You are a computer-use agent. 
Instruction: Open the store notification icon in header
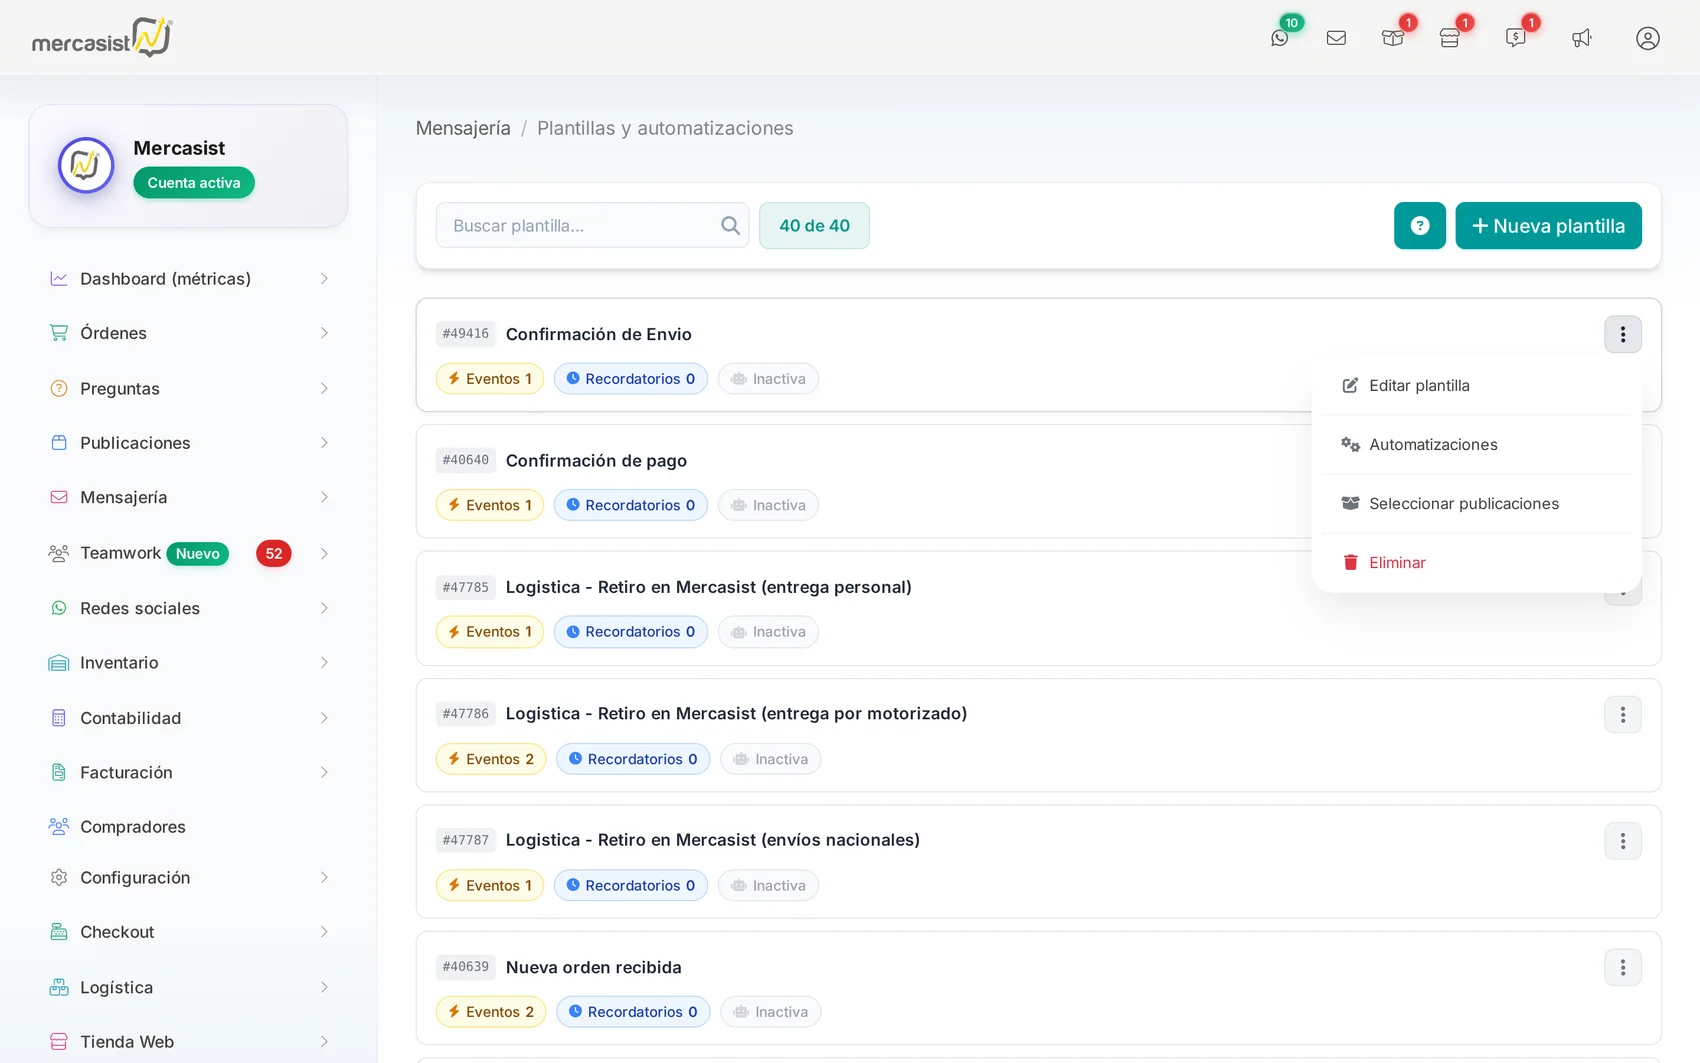pos(1450,38)
